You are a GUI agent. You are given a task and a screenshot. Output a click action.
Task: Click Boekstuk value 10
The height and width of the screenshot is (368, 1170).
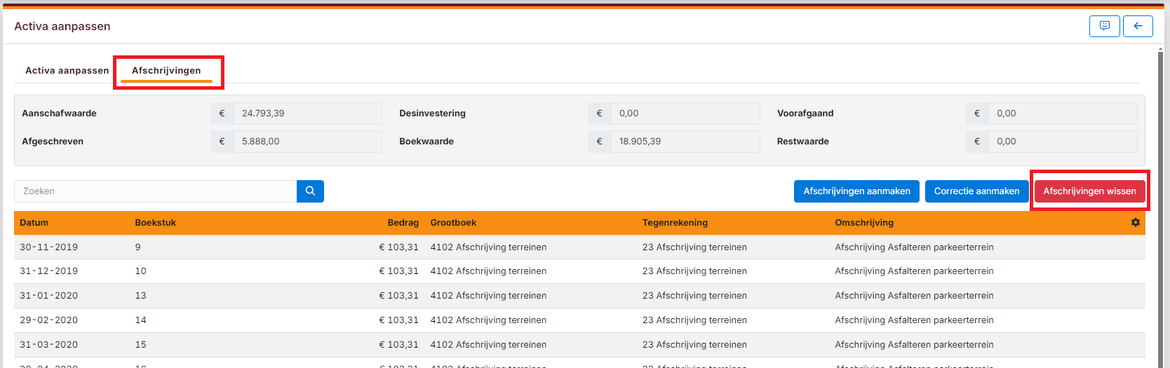tap(140, 271)
